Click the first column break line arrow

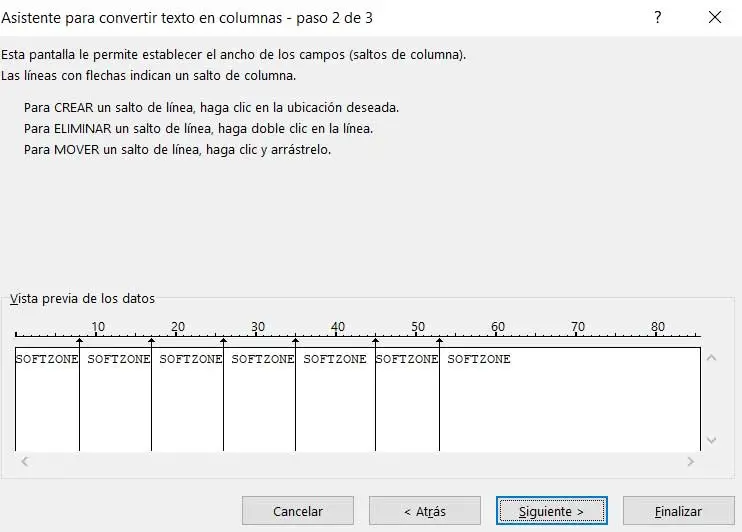click(79, 343)
